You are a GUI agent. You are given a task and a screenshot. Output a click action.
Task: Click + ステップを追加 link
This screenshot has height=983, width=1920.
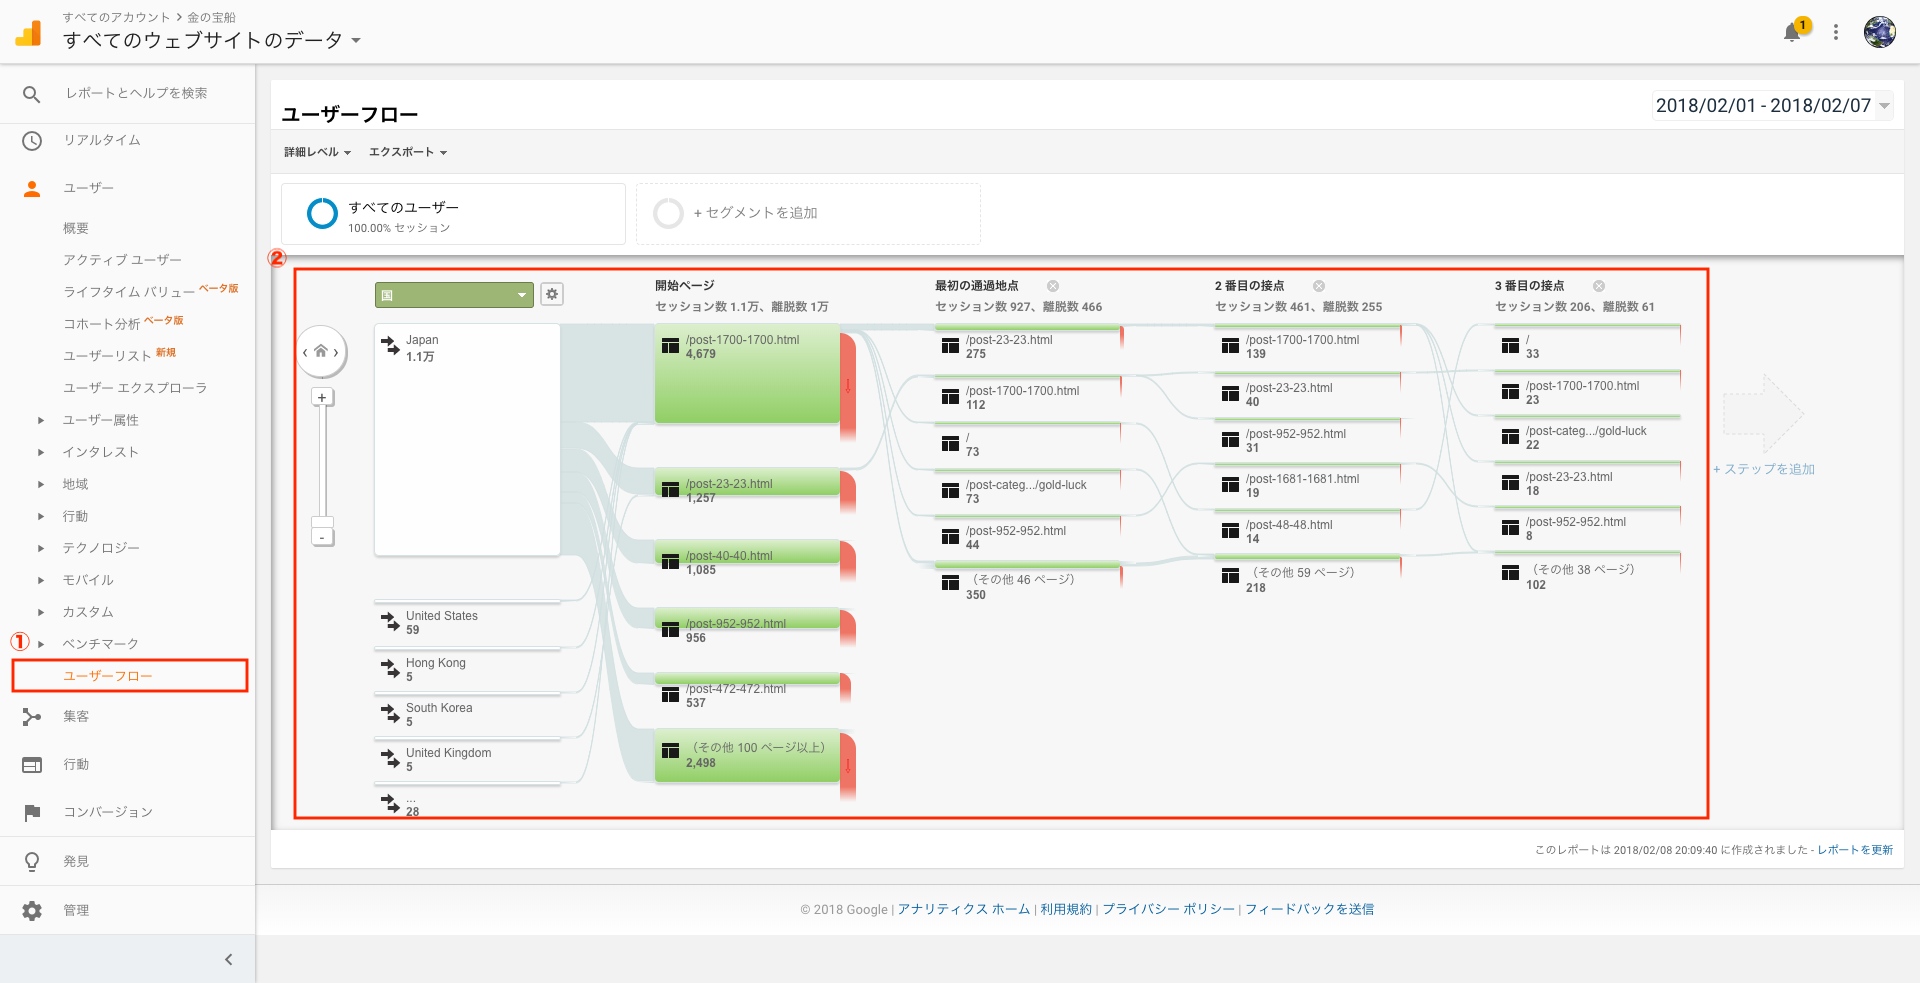(x=1764, y=469)
